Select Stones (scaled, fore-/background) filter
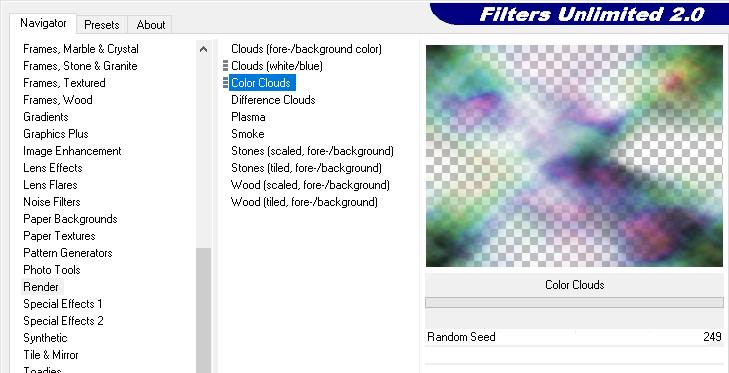This screenshot has height=373, width=729. coord(312,151)
